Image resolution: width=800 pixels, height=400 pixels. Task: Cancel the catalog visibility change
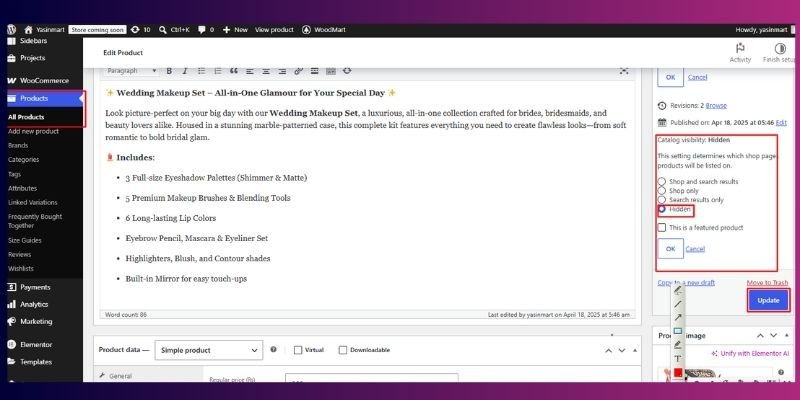pos(695,249)
